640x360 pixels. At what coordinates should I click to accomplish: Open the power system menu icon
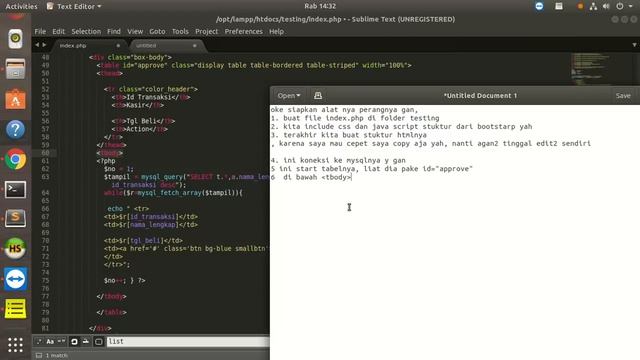[x=620, y=6]
